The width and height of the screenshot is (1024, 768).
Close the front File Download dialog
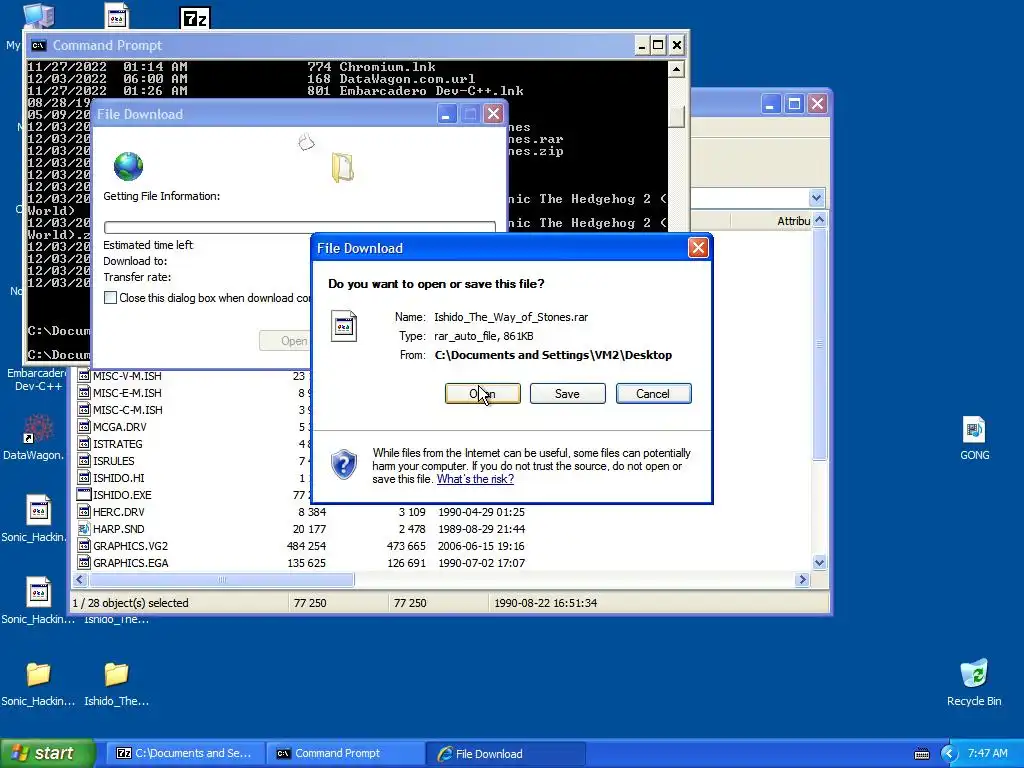point(698,248)
